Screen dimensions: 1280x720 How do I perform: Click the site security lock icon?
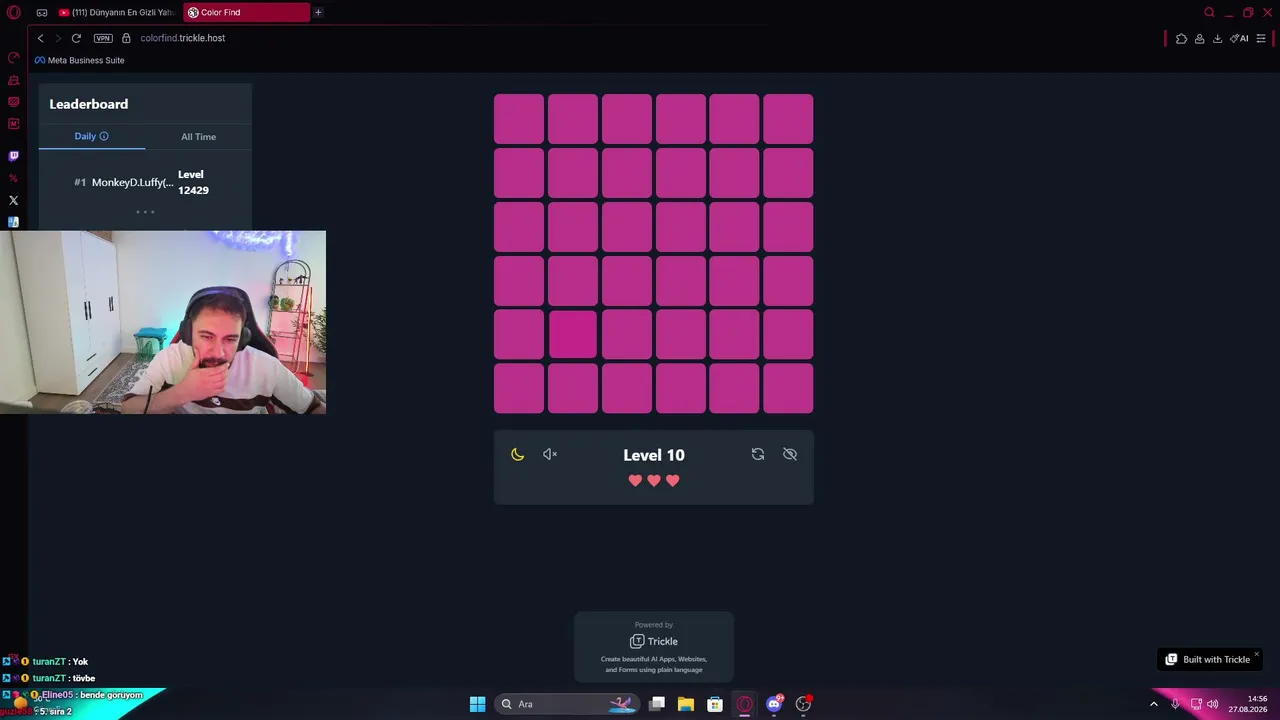126,38
